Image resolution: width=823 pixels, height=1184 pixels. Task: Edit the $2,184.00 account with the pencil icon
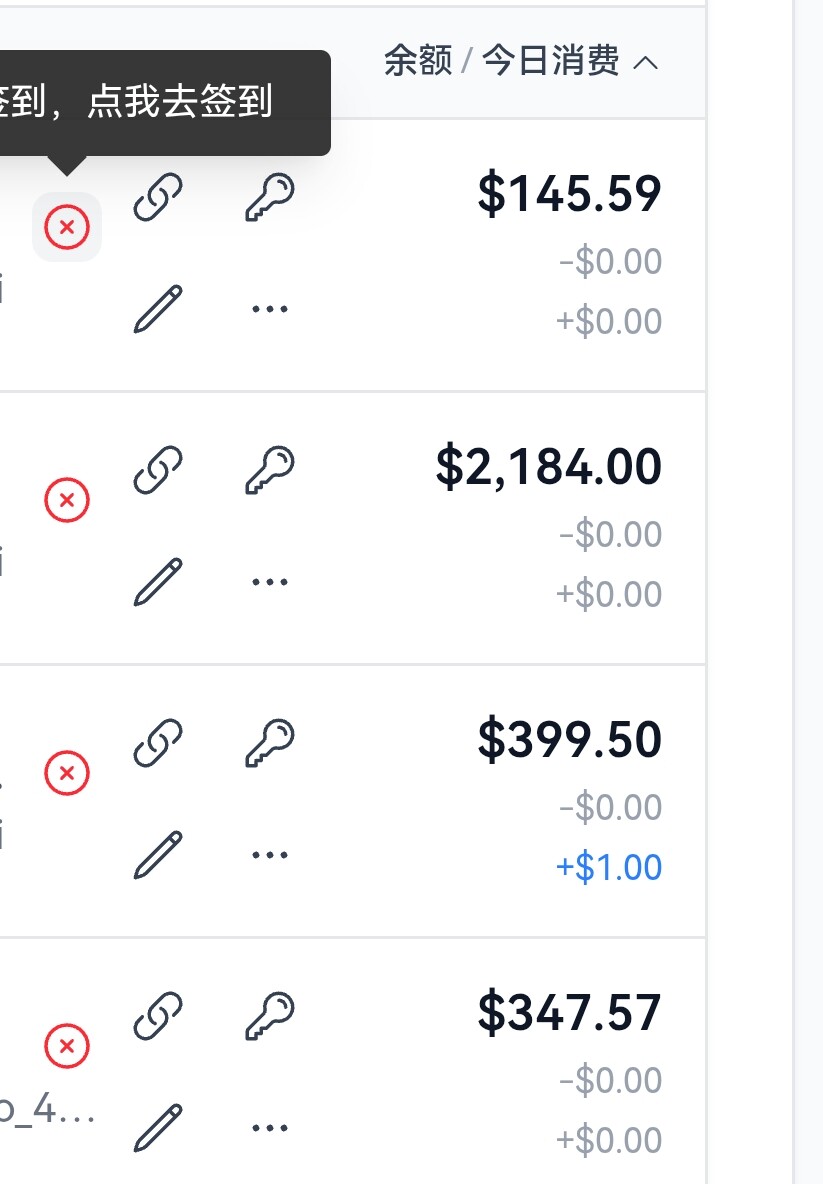(x=158, y=582)
